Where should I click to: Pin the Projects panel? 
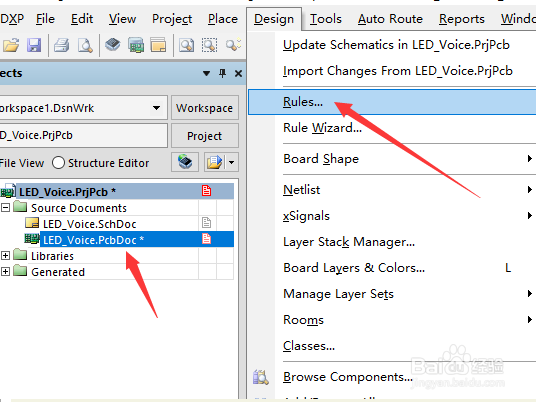coord(223,73)
